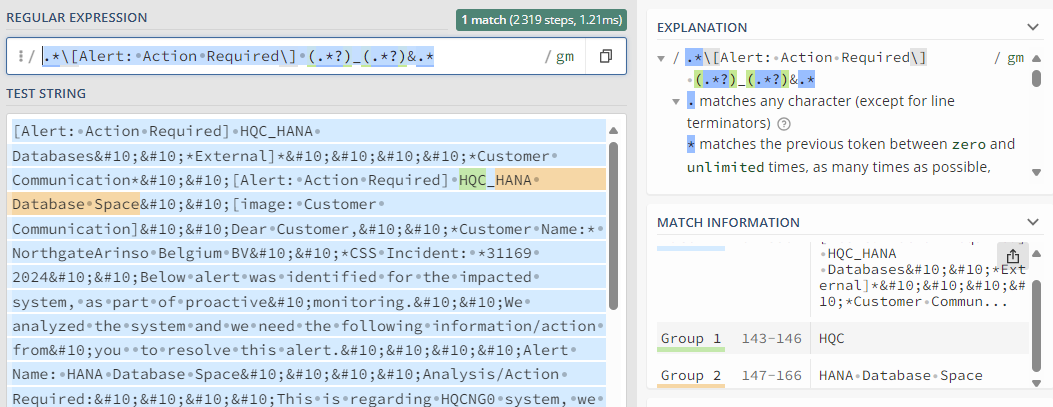Export matches using the share icon
This screenshot has width=1053, height=407.
coord(1013,256)
